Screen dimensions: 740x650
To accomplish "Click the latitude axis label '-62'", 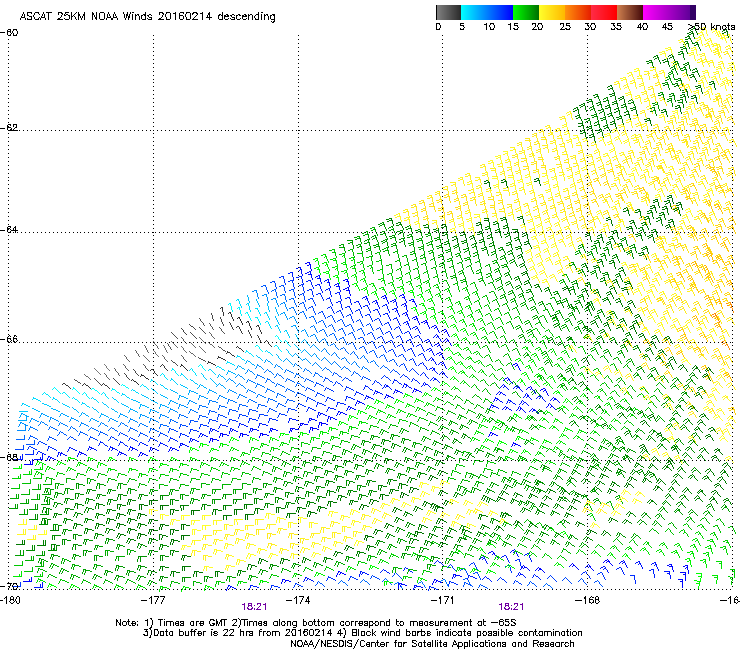I will [x=9, y=128].
